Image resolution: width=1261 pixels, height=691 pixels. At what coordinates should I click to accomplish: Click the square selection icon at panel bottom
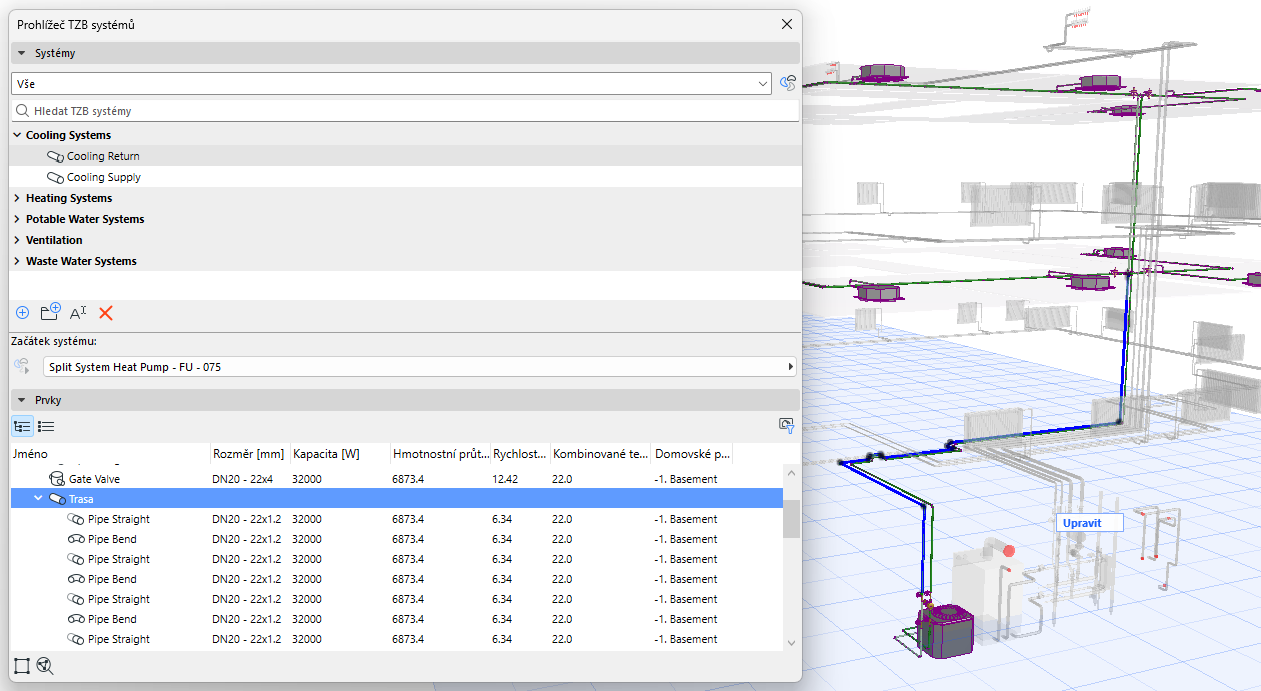click(22, 665)
